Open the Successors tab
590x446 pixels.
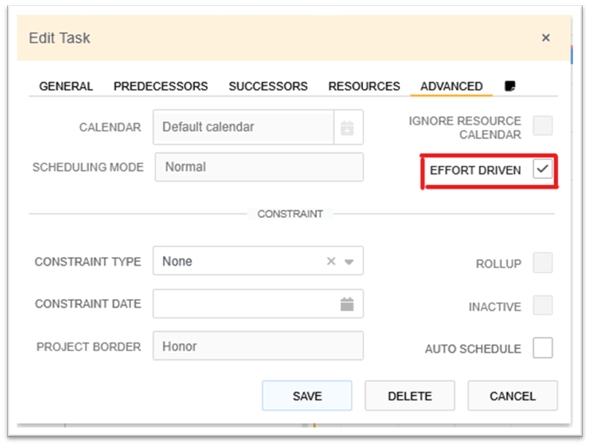268,87
